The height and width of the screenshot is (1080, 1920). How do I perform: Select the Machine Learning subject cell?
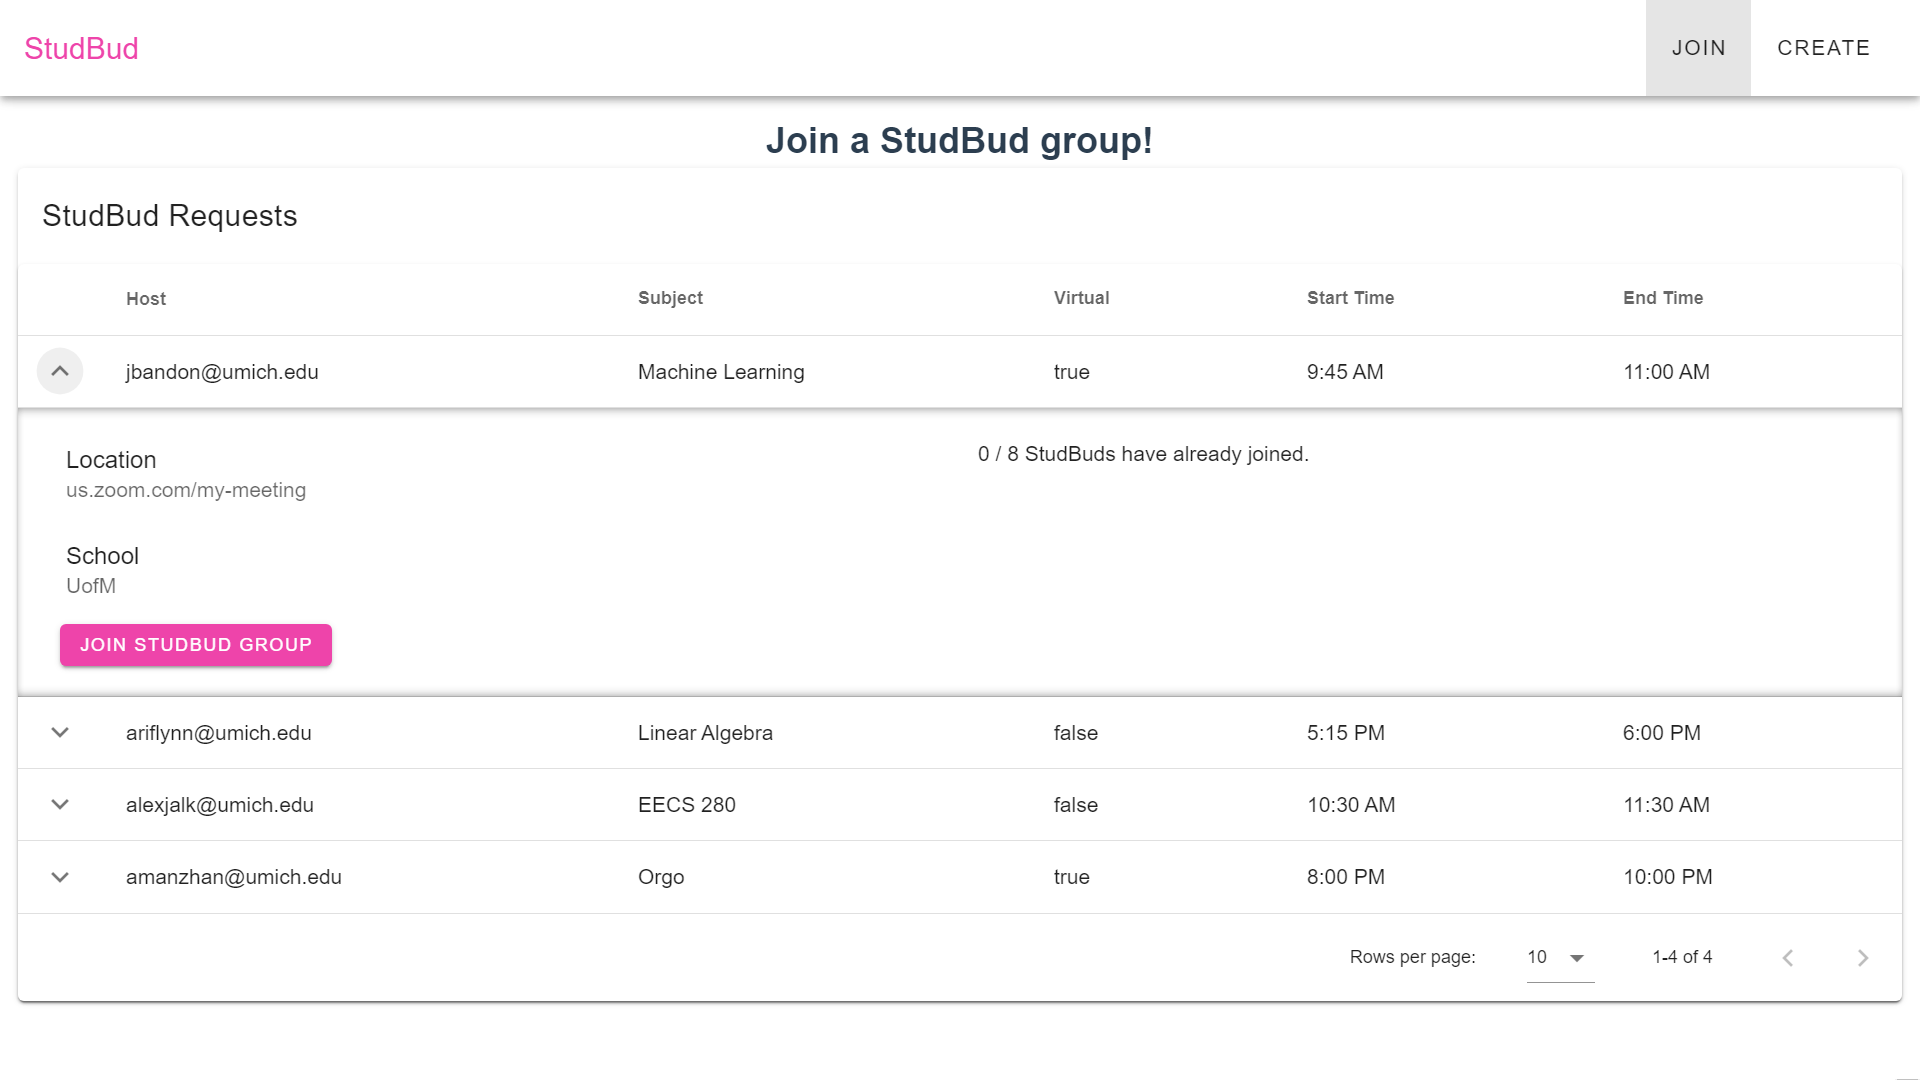click(x=721, y=372)
